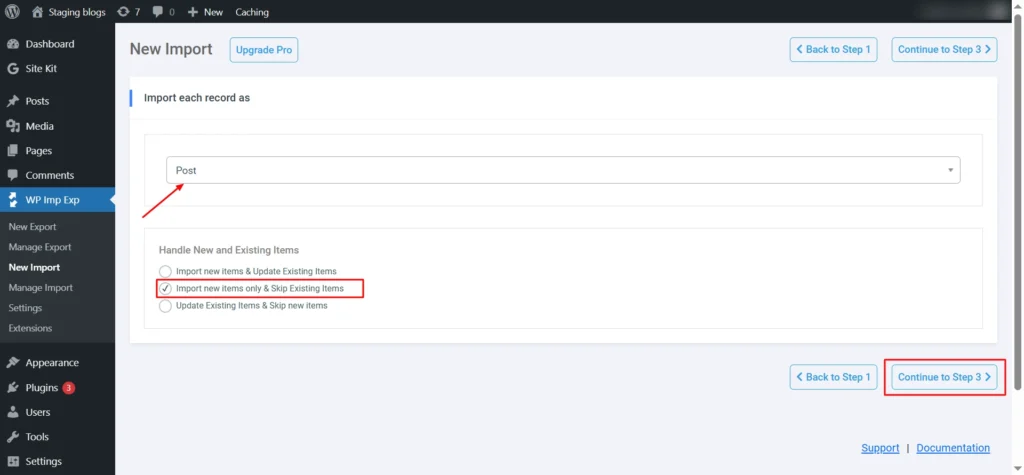Click the bottom Continue to Step 3 button
Viewport: 1024px width, 475px height.
pyautogui.click(x=944, y=377)
